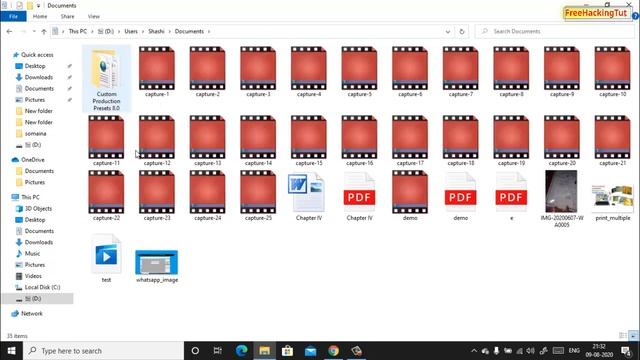Expand the chevron after Users breadcrumb
This screenshot has height=360, width=640.
click(x=143, y=31)
